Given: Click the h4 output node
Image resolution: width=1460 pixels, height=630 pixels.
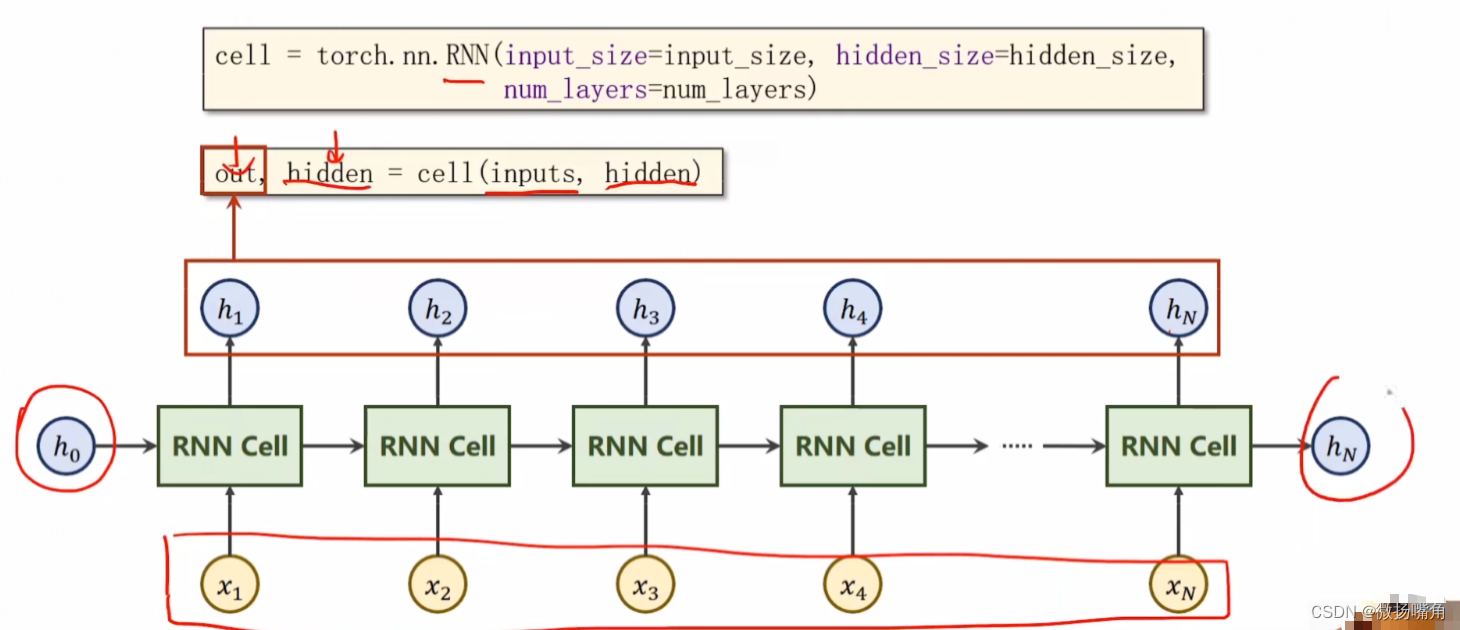Looking at the screenshot, I should tap(853, 308).
